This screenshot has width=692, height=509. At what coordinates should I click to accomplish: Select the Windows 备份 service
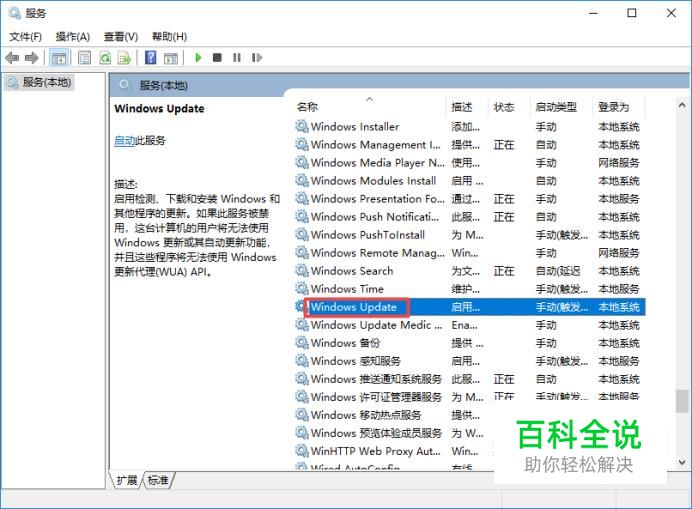[470, 343]
